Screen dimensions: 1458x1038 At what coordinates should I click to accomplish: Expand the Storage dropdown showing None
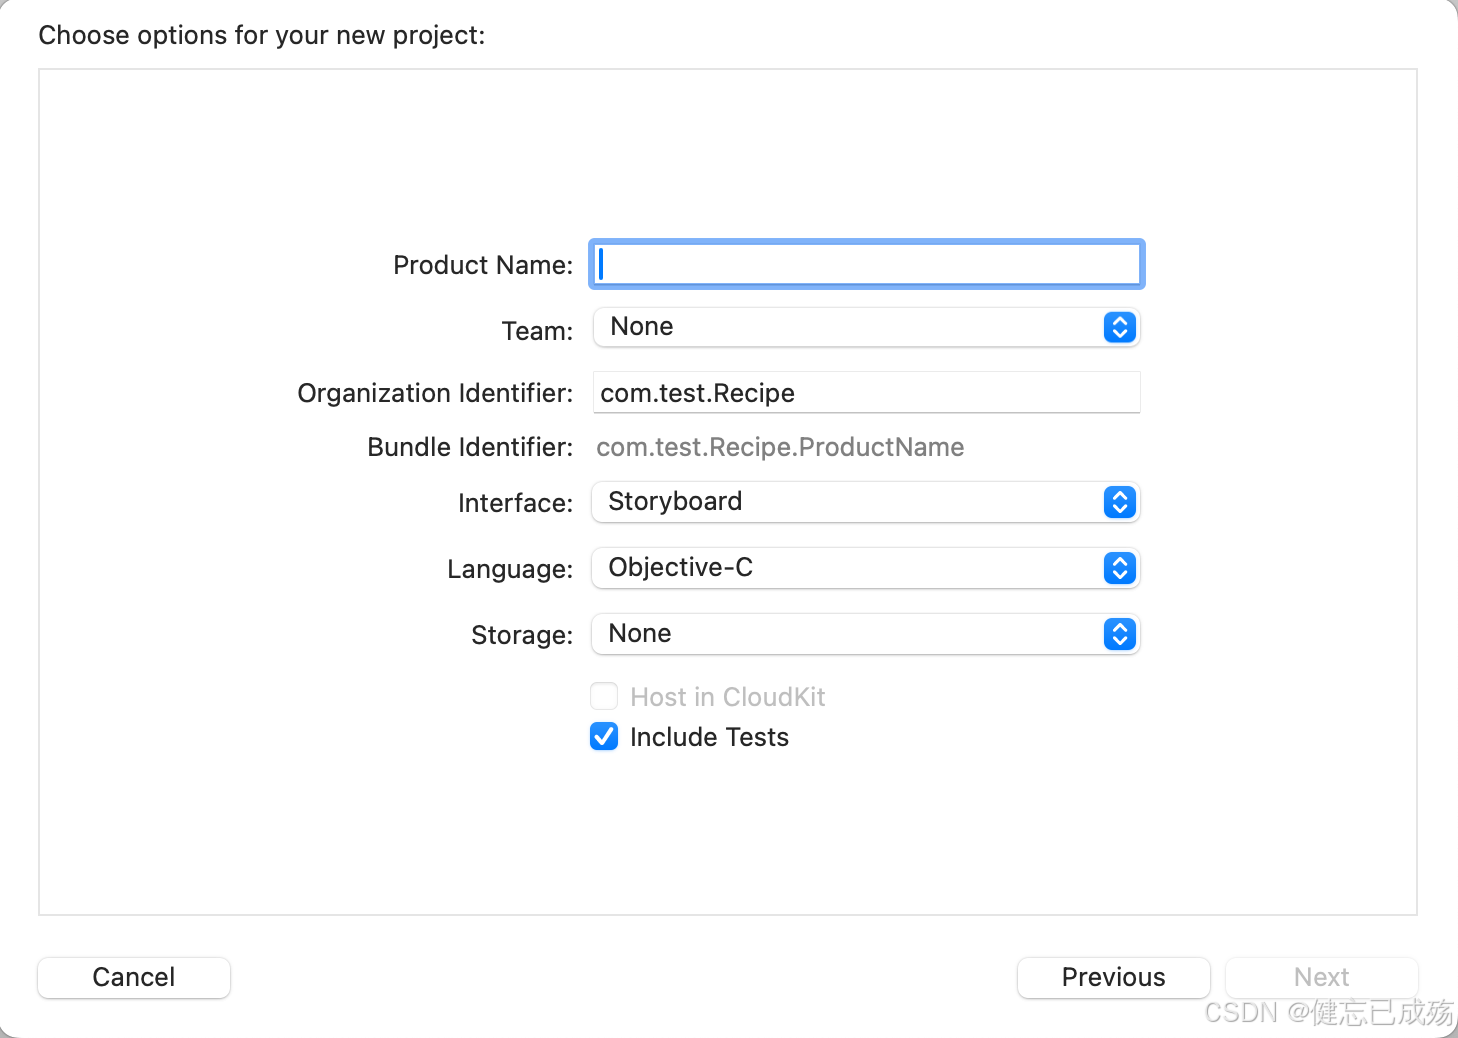point(848,634)
